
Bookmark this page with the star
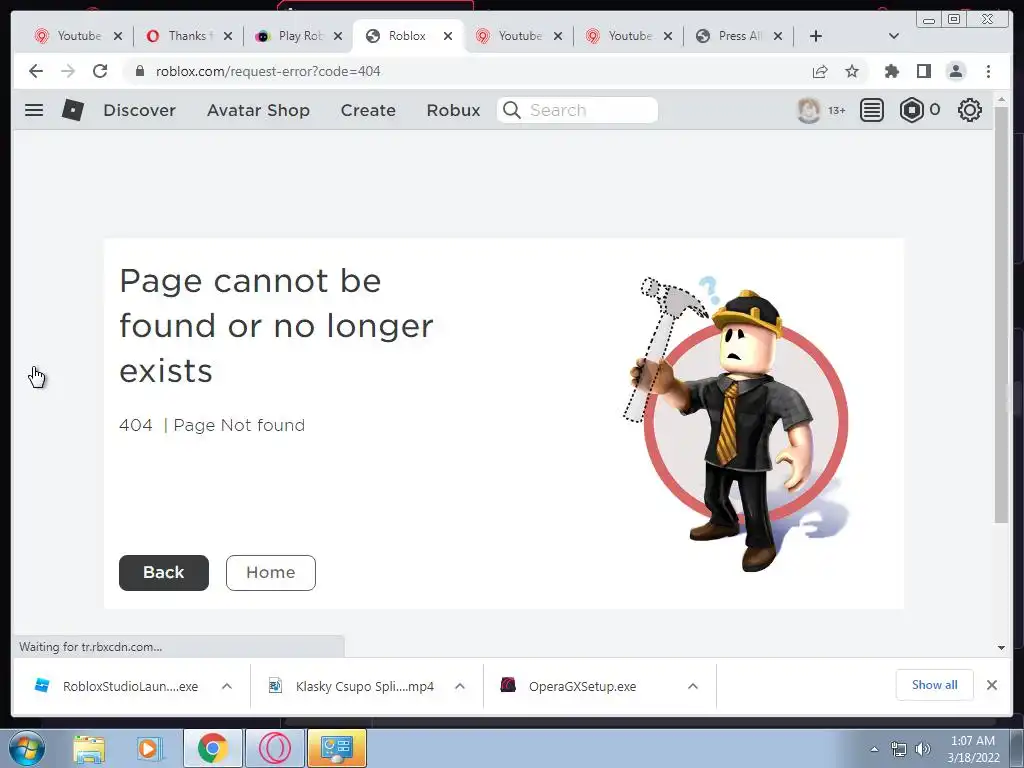[x=852, y=71]
